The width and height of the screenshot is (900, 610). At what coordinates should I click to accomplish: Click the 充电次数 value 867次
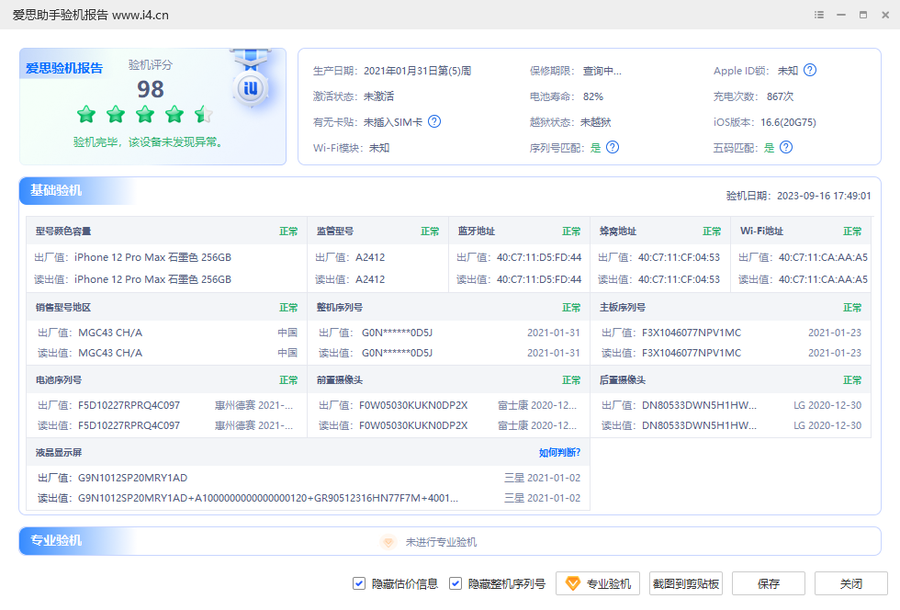780,96
